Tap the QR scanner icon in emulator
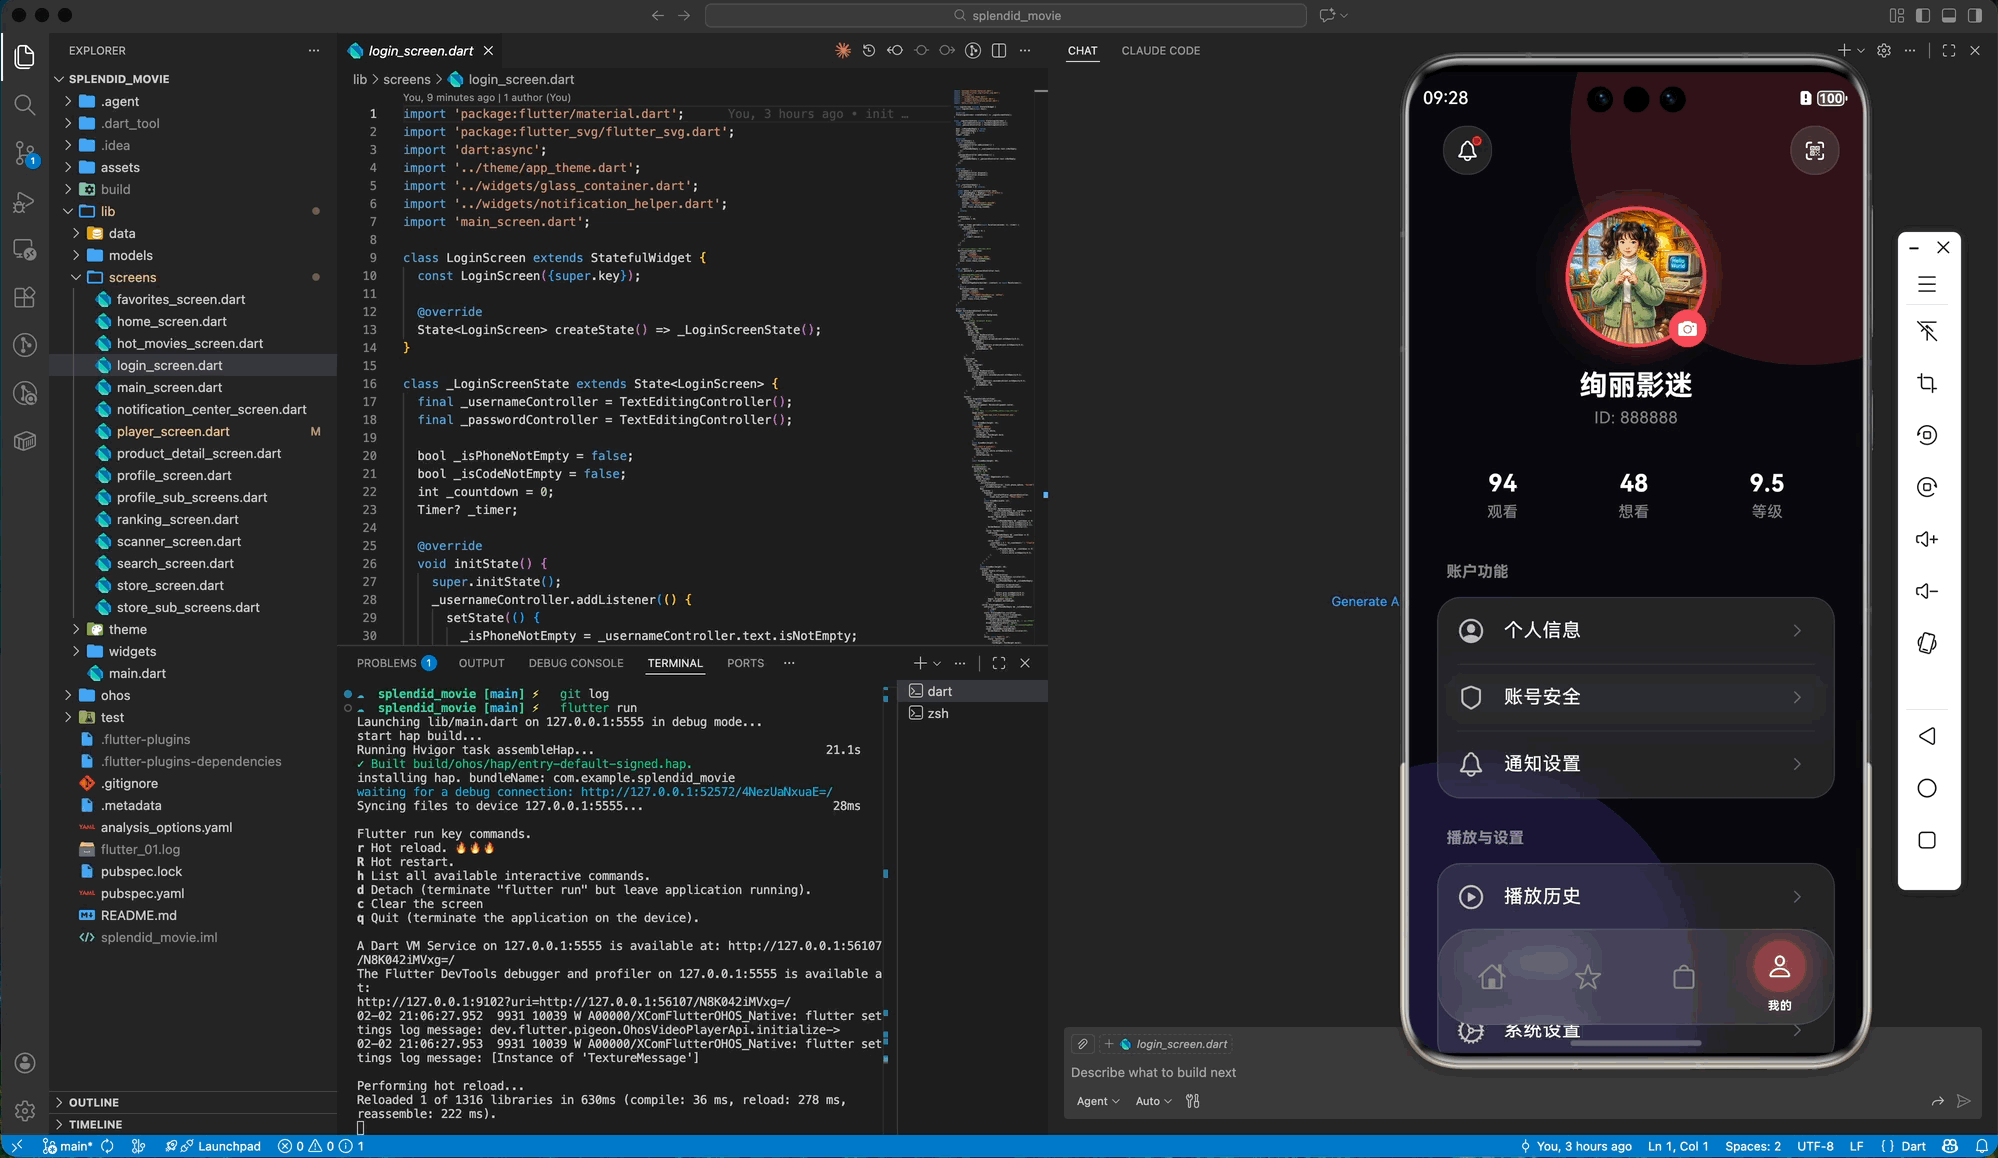 (1814, 151)
